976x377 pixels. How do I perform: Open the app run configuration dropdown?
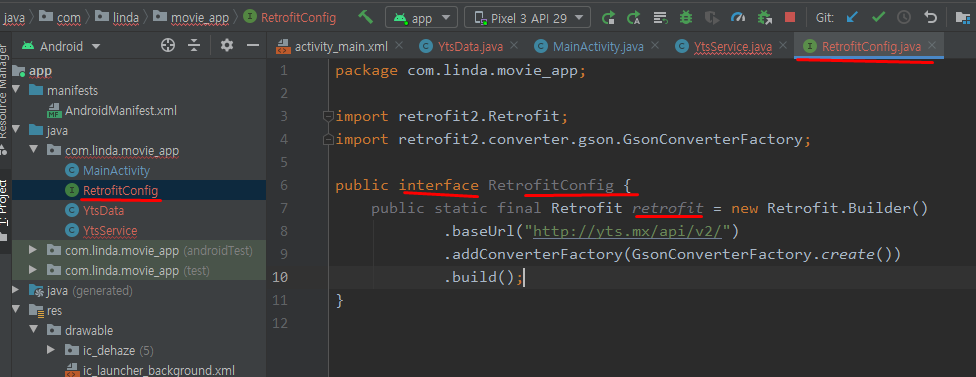point(421,17)
